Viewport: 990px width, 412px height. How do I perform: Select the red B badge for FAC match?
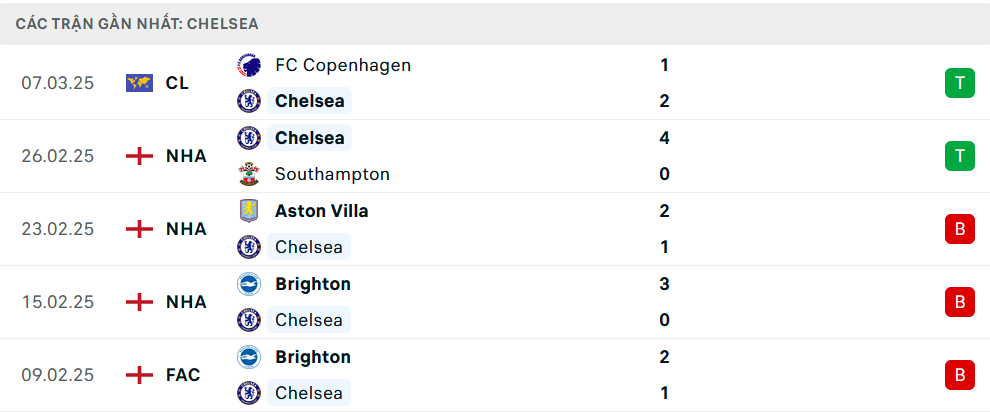(959, 375)
